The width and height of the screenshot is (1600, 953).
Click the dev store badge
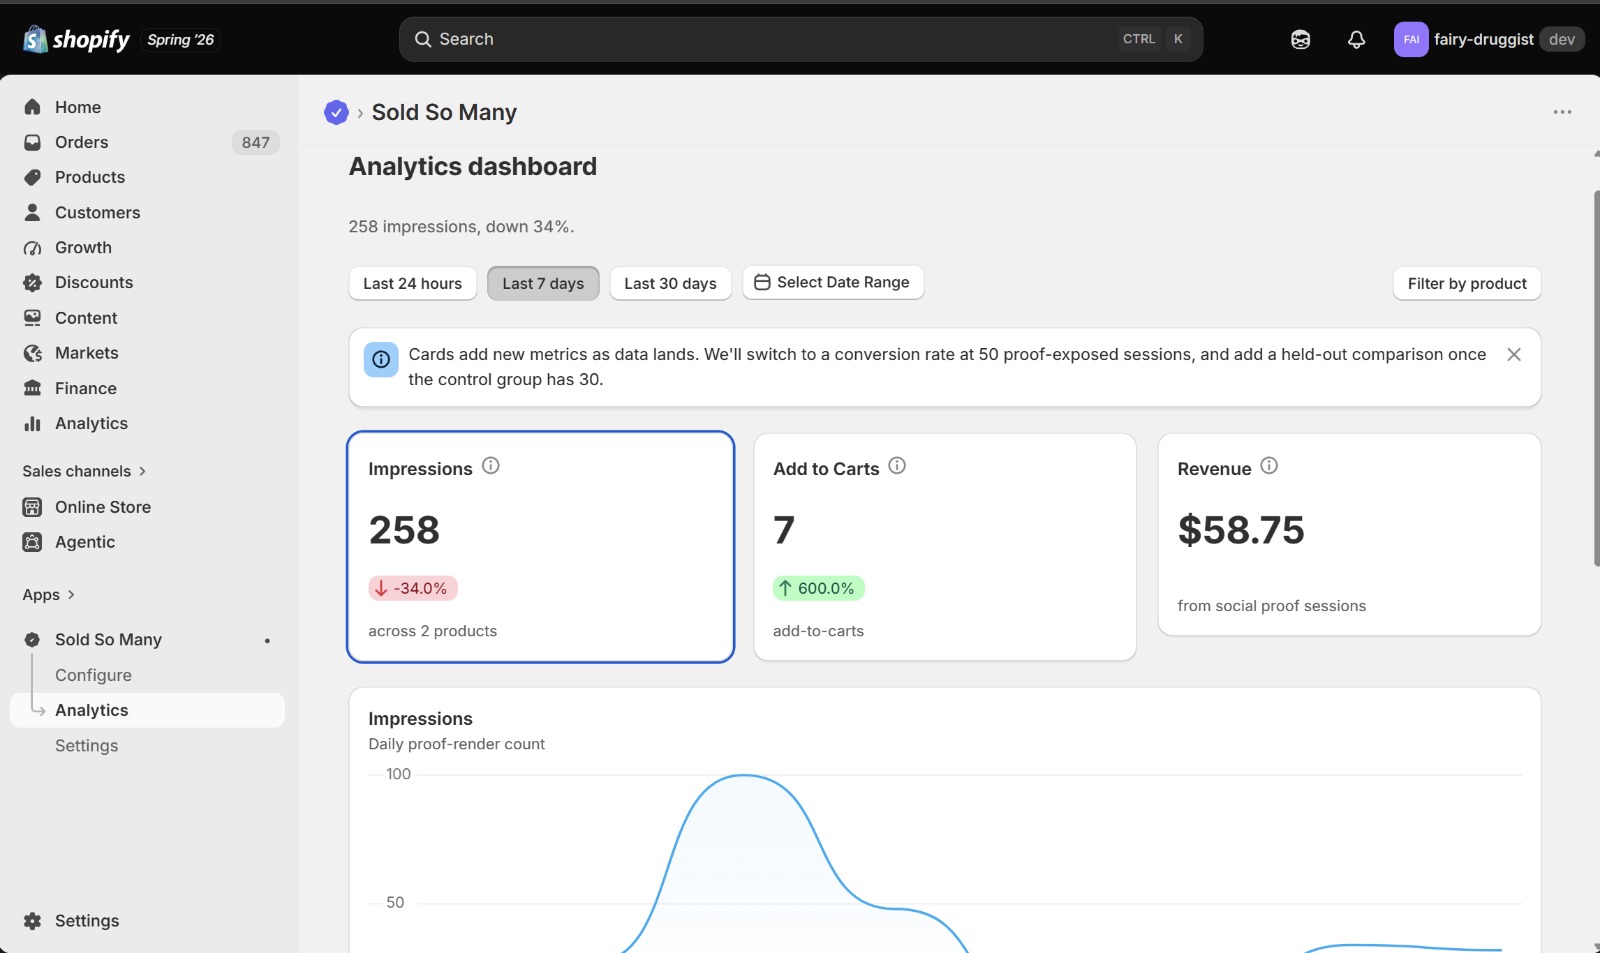pyautogui.click(x=1562, y=39)
